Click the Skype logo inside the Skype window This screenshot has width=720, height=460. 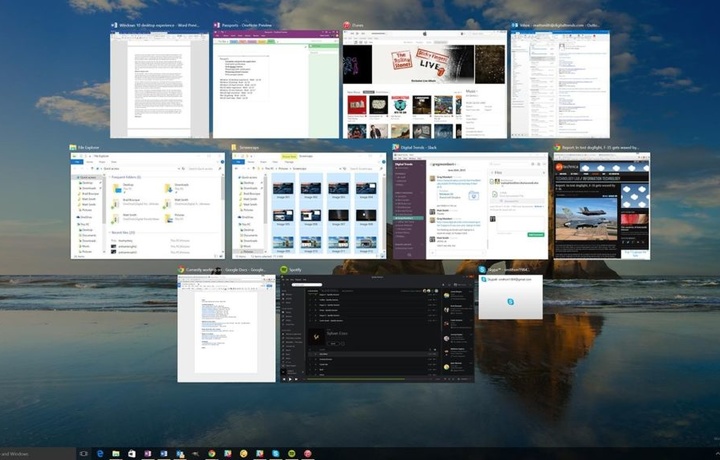coord(511,302)
